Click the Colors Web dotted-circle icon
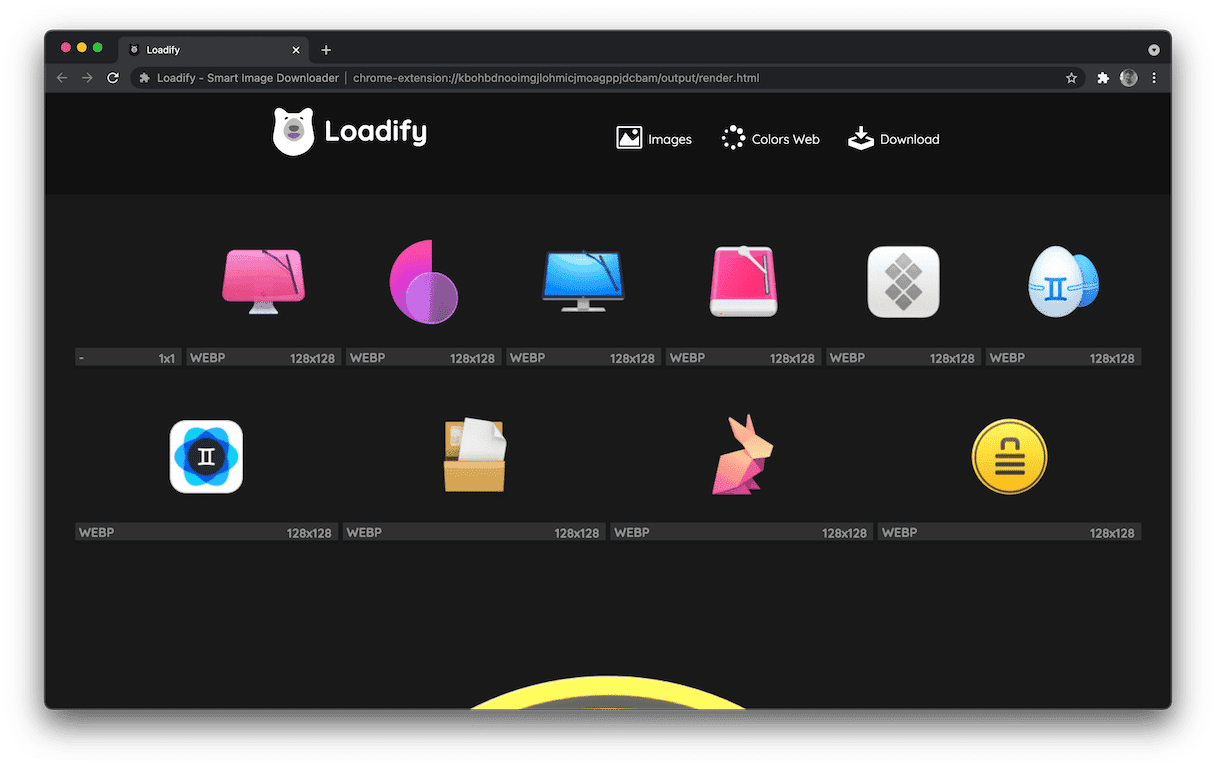Image resolution: width=1216 pixels, height=768 pixels. (734, 138)
